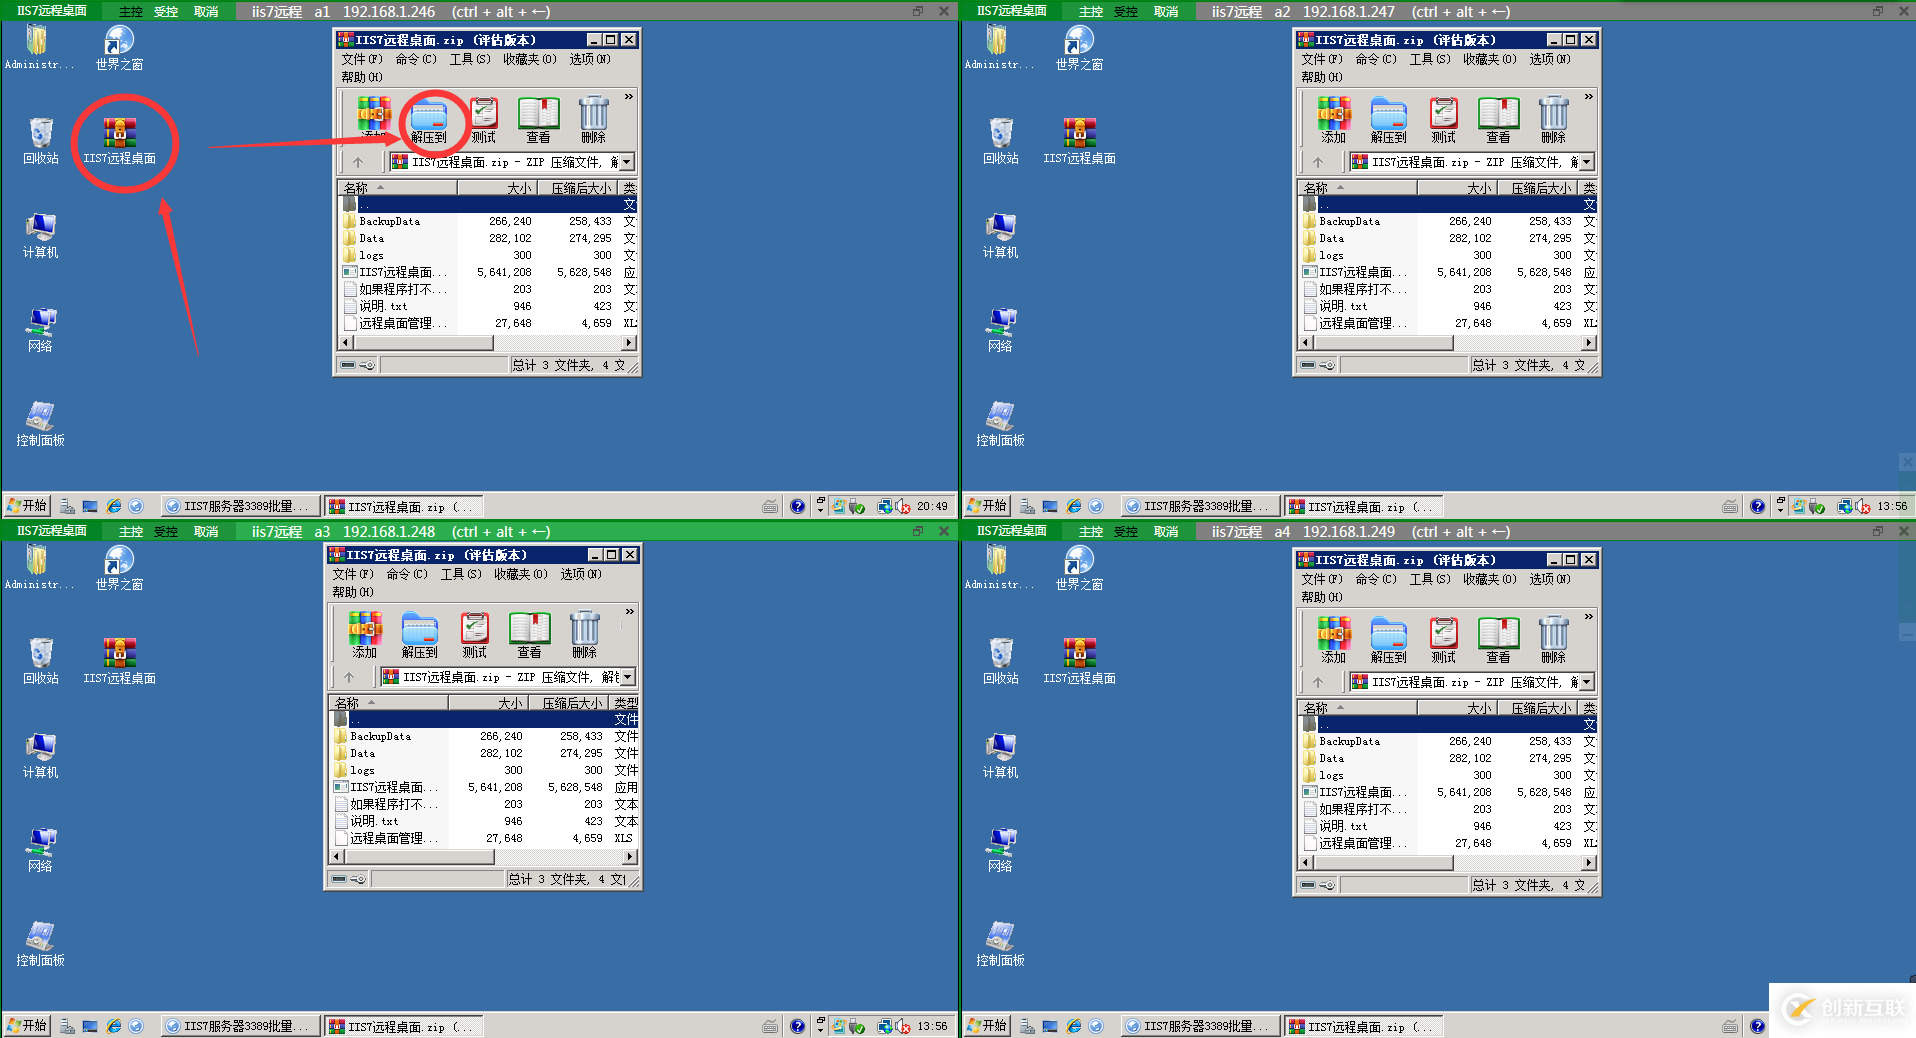Viewport: 1916px width, 1038px height.
Task: Click 主控 in the a1 session title bar
Action: [x=131, y=12]
